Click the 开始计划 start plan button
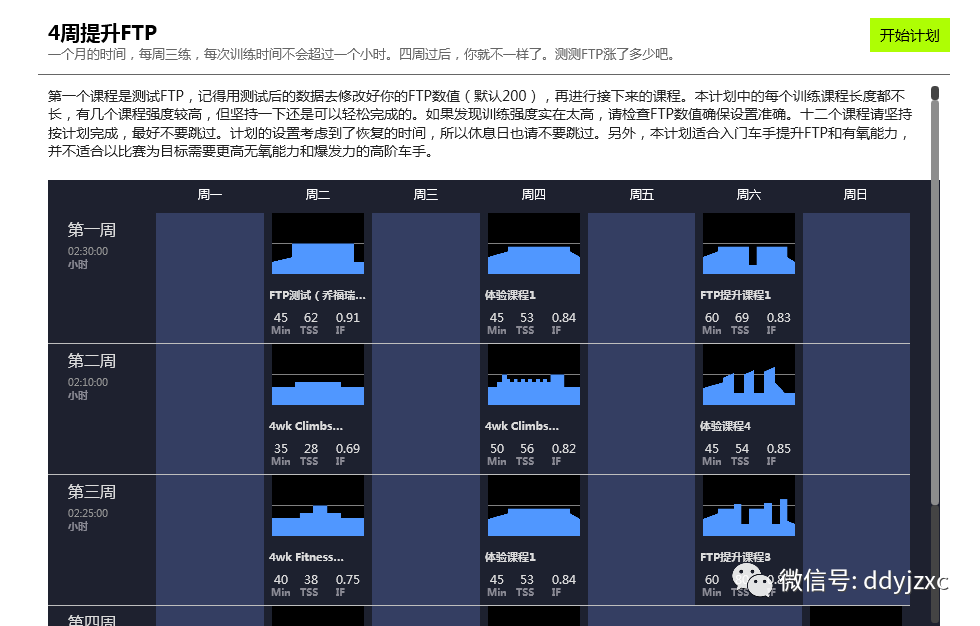The width and height of the screenshot is (980, 626). coord(909,35)
